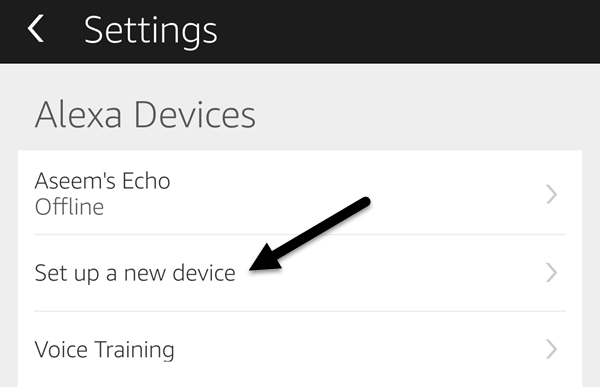Open the Voice Training chevron arrow
Viewport: 600px width, 387px height.
click(551, 349)
